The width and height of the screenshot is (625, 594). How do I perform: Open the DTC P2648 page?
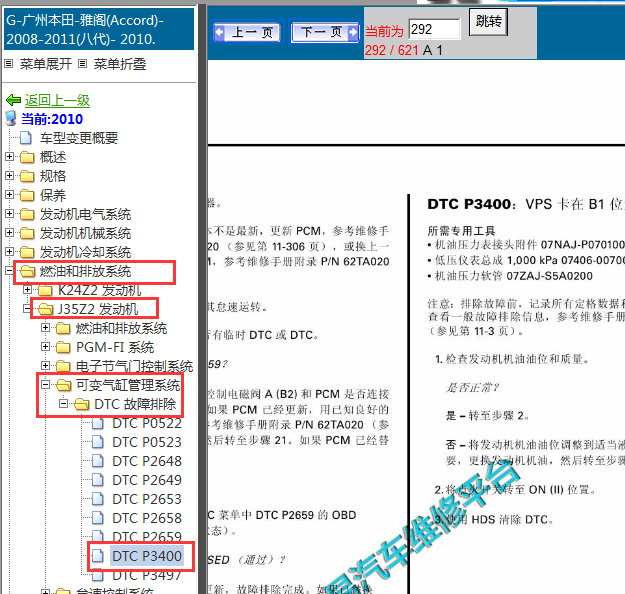click(147, 461)
